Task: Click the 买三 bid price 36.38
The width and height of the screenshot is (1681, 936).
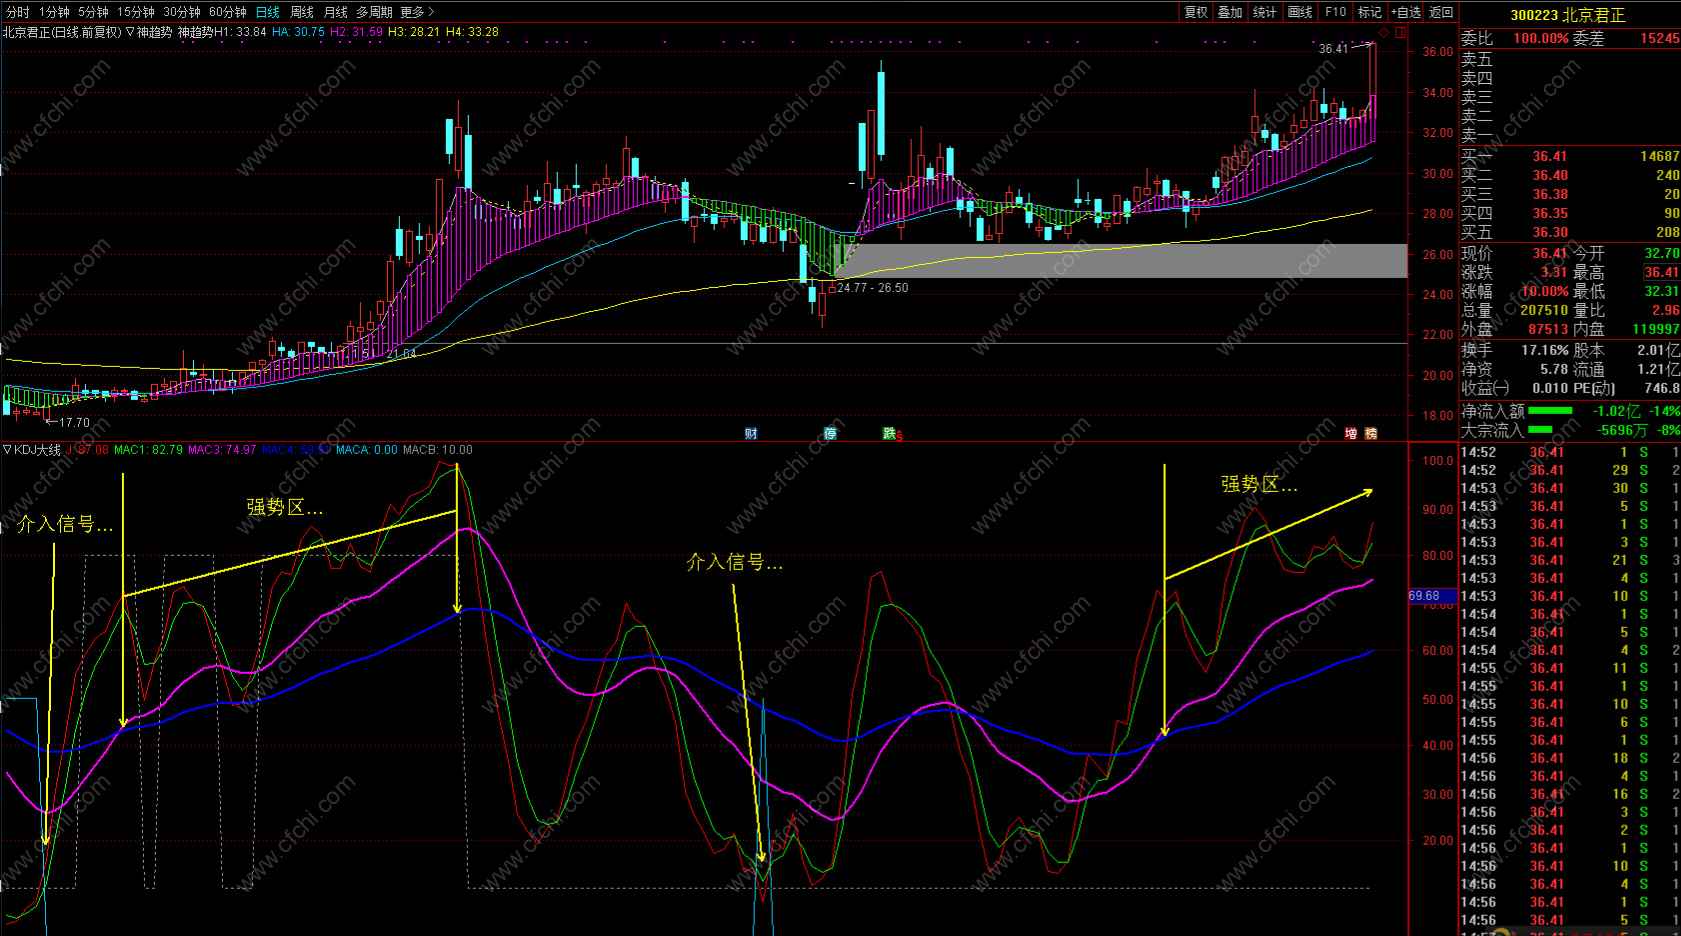Action: (x=1550, y=194)
